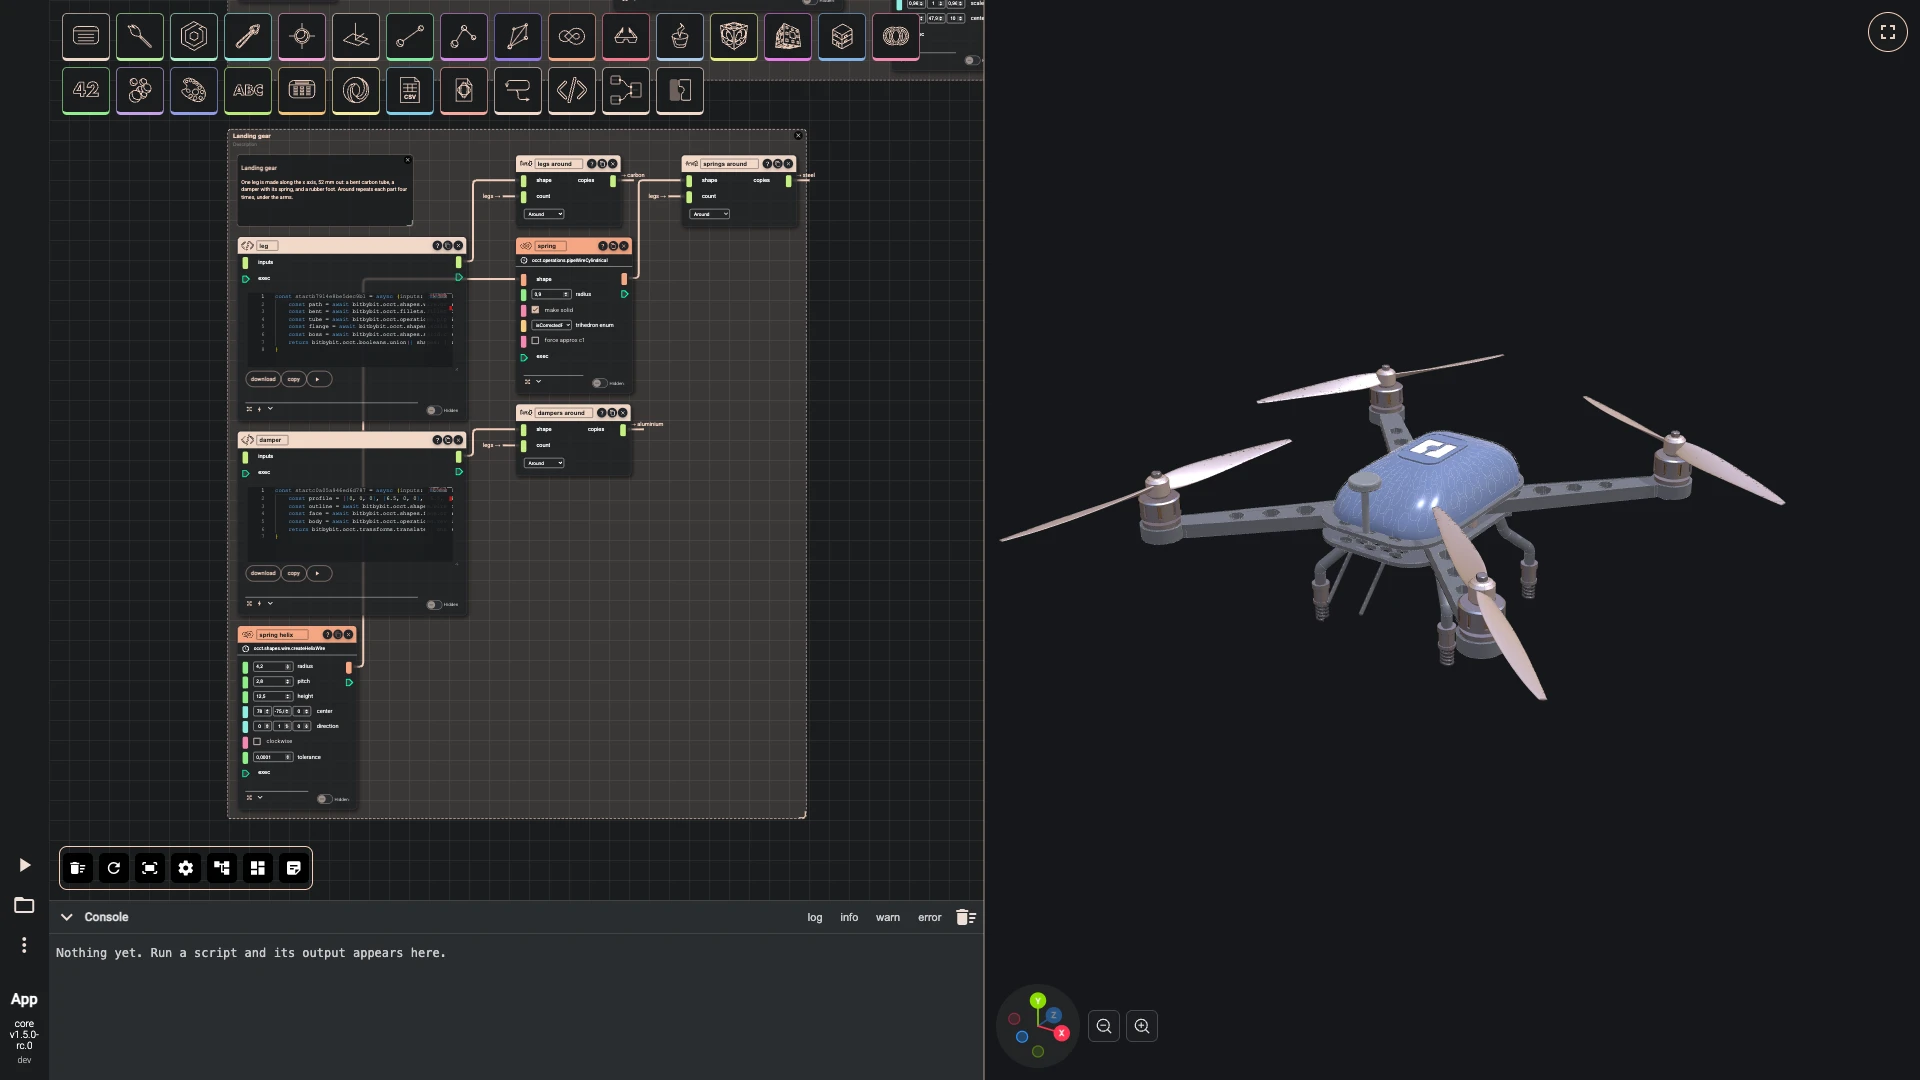Viewport: 1920px width, 1080px height.
Task: Open the line segment node category
Action: click(410, 37)
